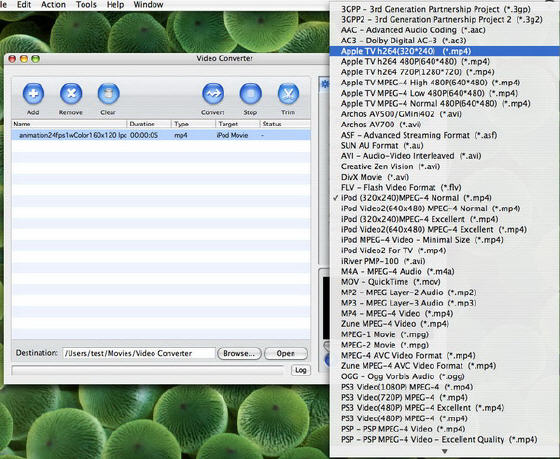
Task: Choose Apple TV h264(320*240) format
Action: pos(444,51)
